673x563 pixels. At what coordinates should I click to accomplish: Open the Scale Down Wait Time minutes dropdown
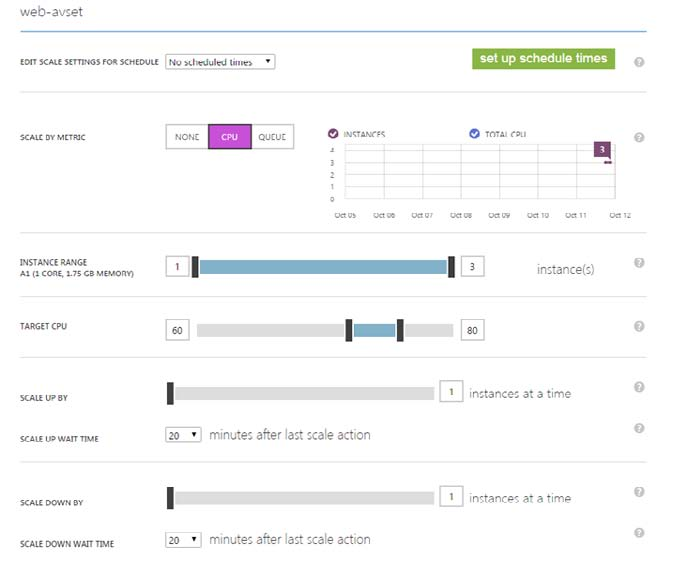click(x=183, y=540)
